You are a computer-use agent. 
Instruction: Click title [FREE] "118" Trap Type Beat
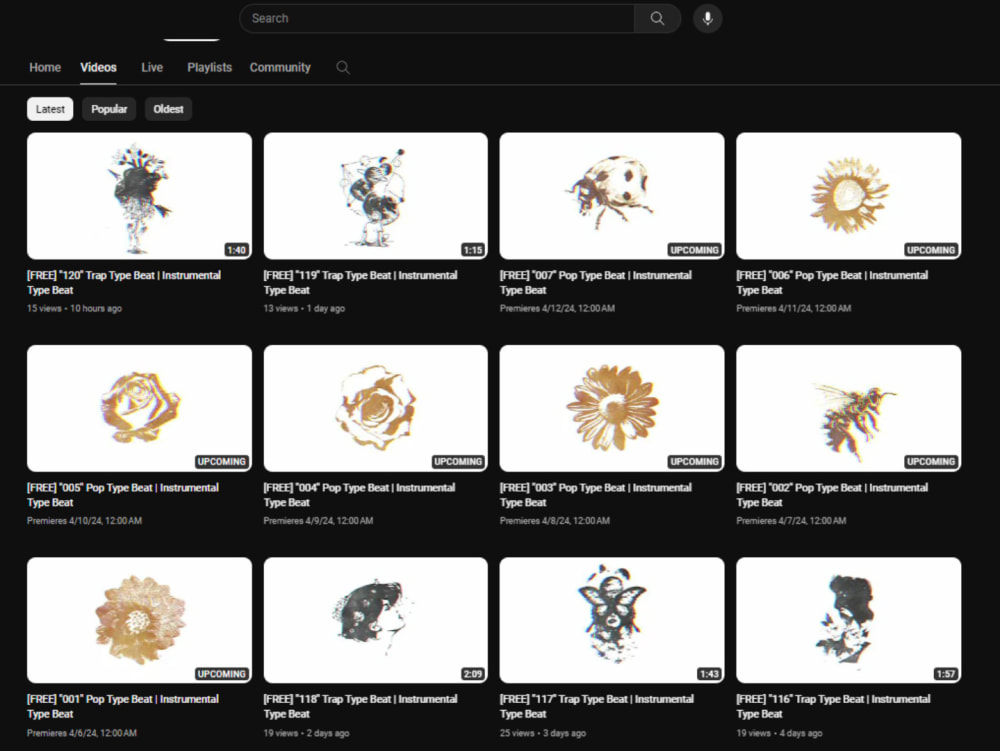360,706
